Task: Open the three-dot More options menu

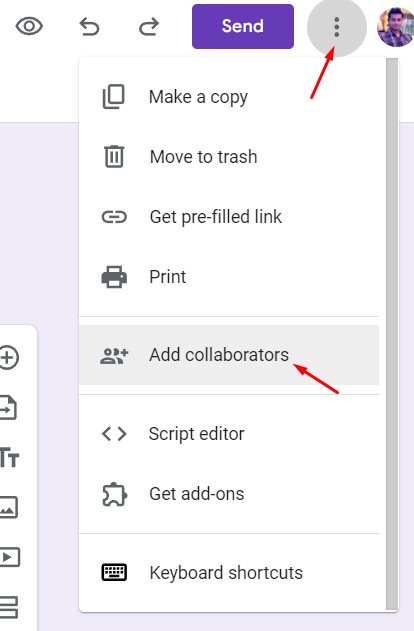Action: point(337,27)
